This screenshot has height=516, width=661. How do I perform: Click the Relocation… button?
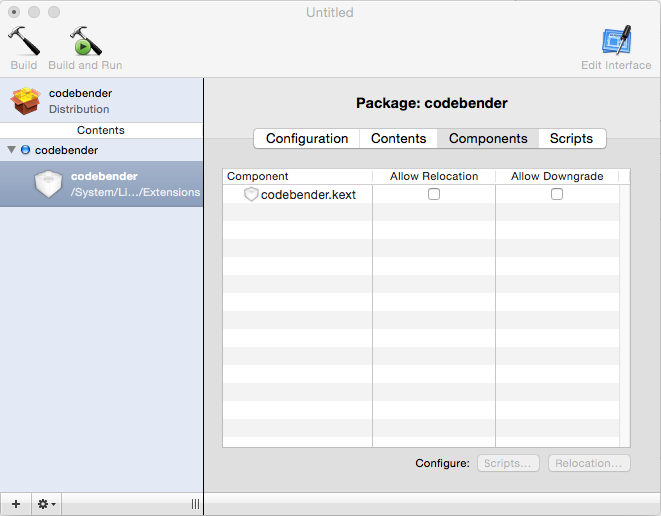pos(589,463)
